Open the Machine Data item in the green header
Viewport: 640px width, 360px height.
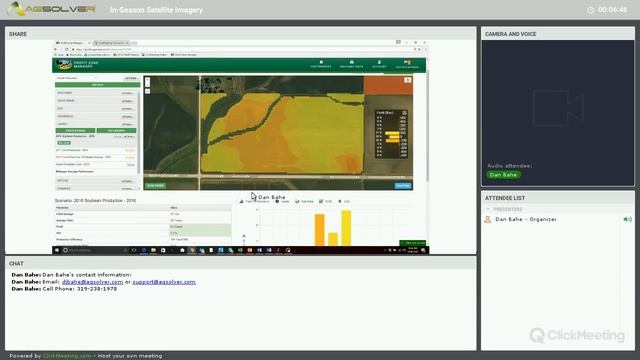pyautogui.click(x=351, y=64)
